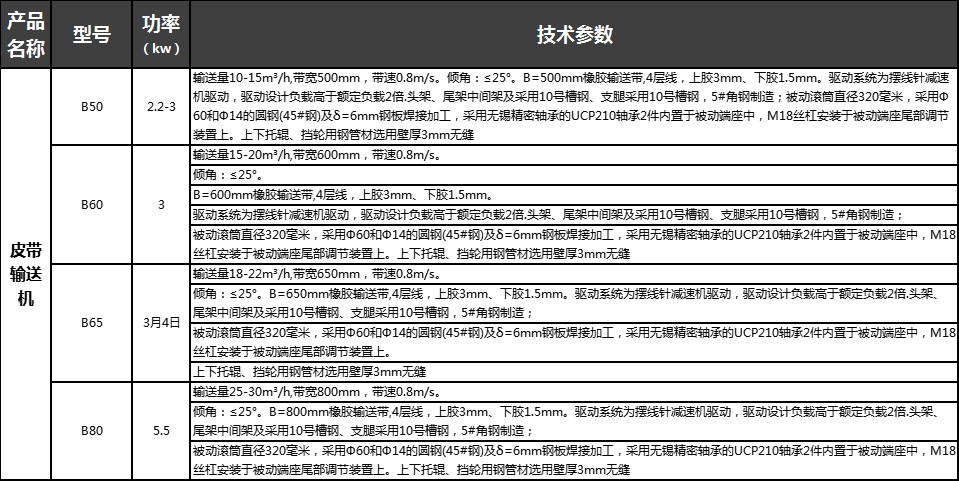Select the 型号 header cell
Screen dimensions: 959x481
pos(92,35)
